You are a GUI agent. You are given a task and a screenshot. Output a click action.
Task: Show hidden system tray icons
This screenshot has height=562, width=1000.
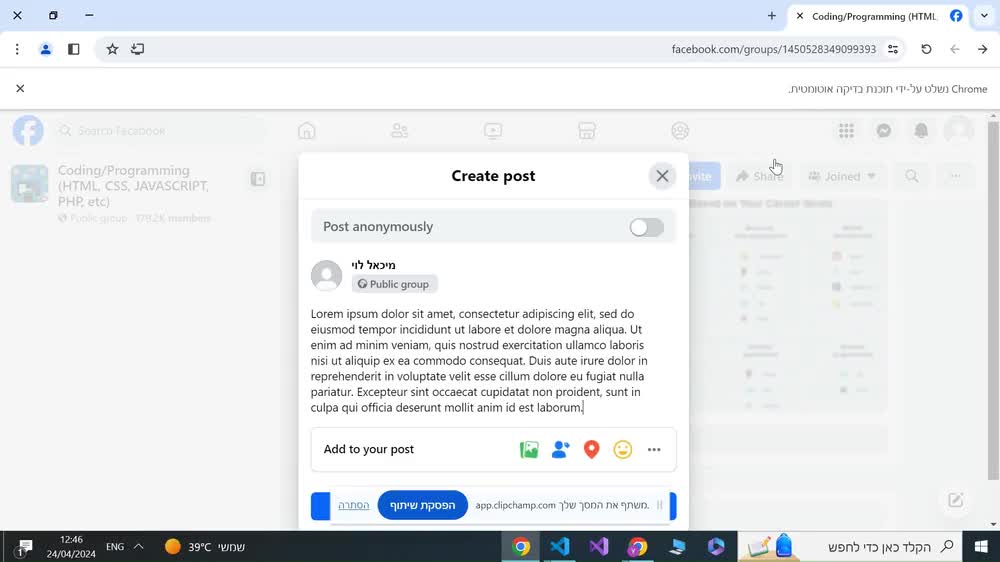pos(138,547)
